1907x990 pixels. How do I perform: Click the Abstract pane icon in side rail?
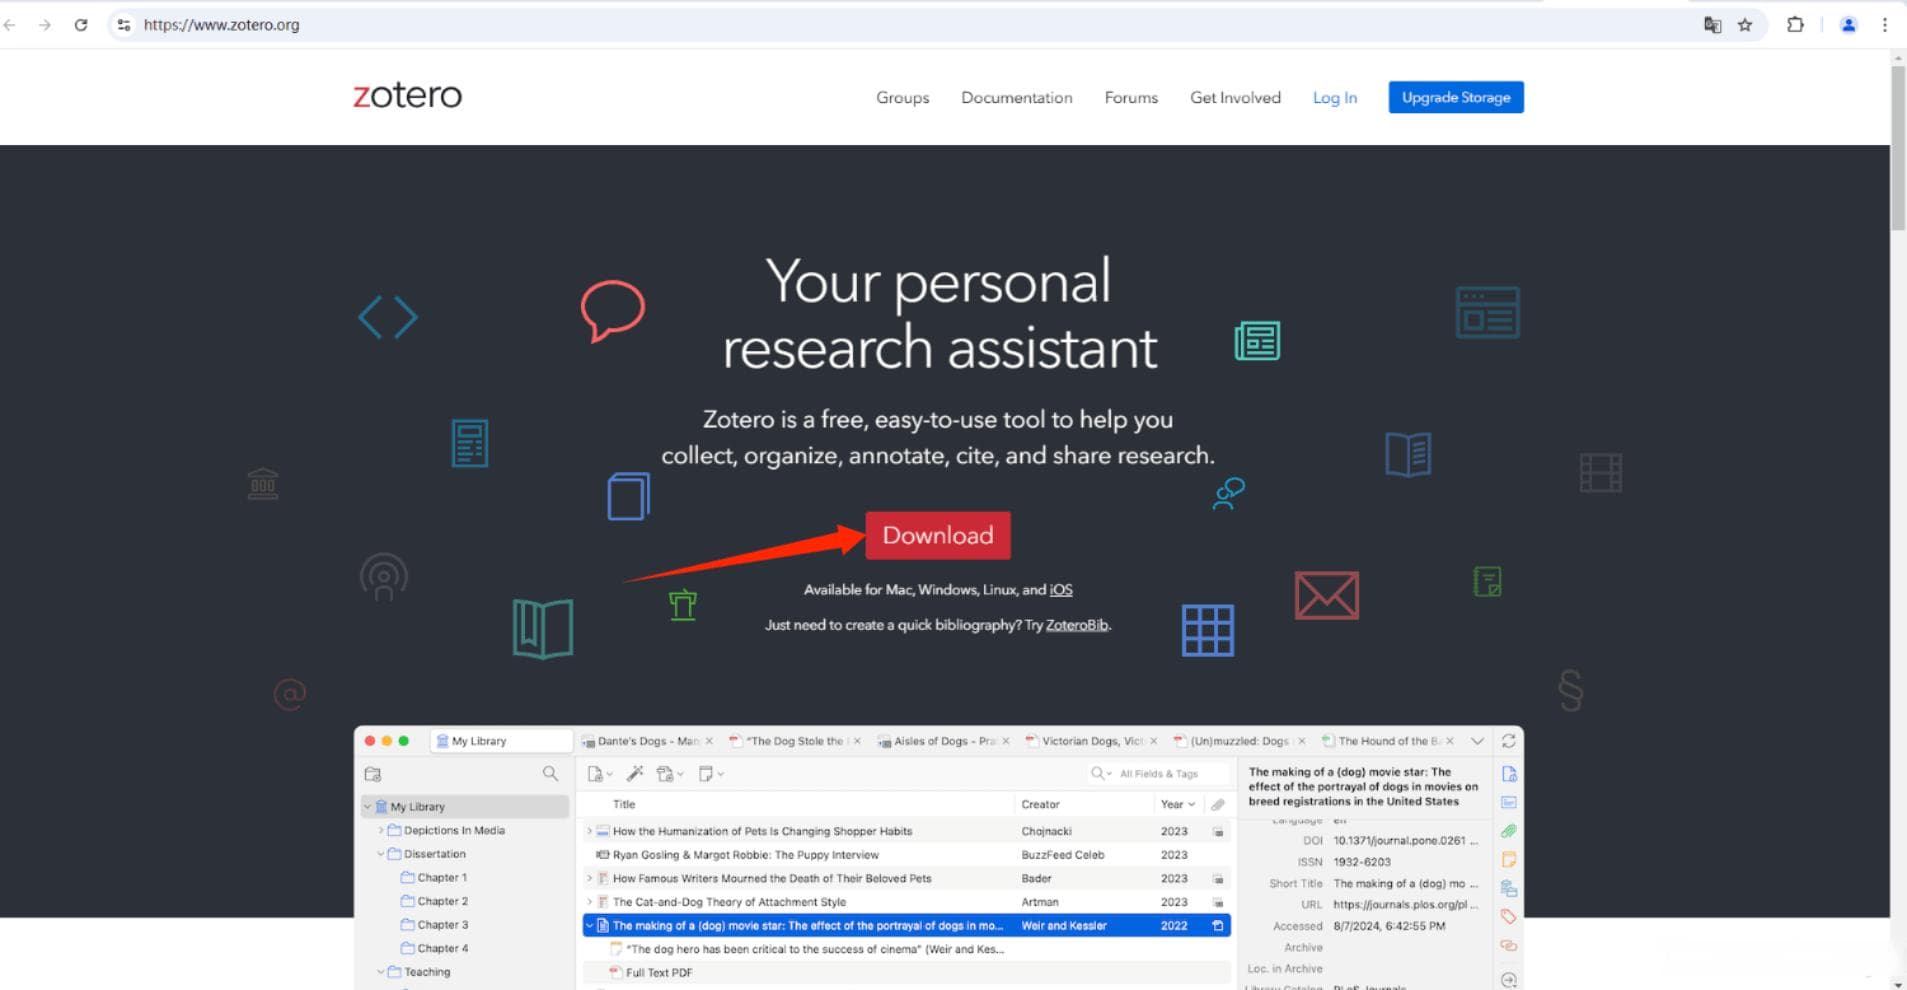(x=1509, y=802)
